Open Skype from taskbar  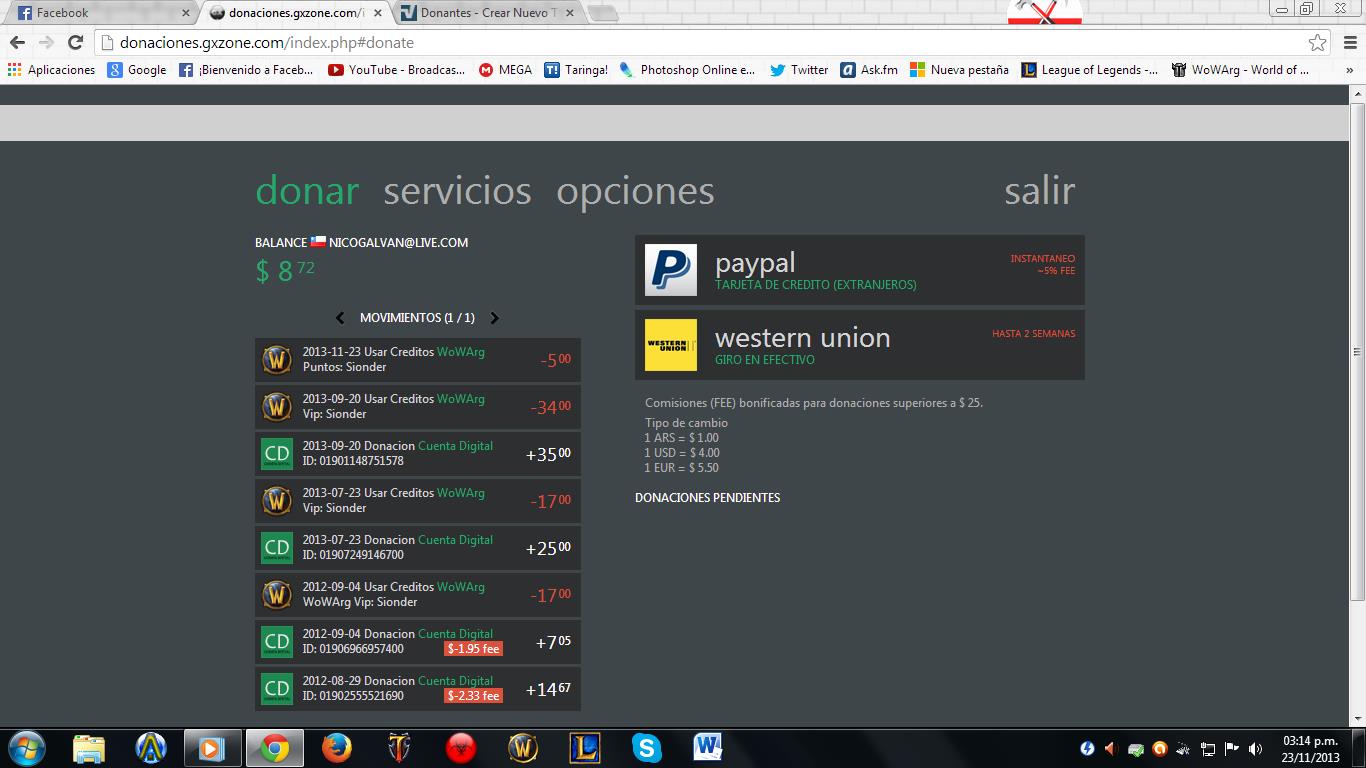click(x=647, y=748)
